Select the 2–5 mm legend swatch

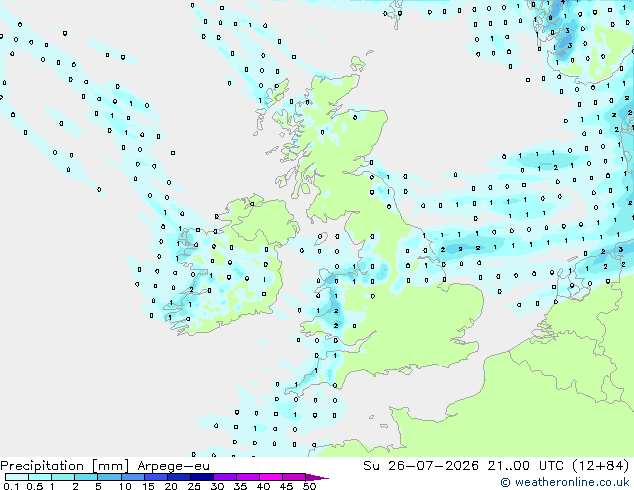pos(86,477)
